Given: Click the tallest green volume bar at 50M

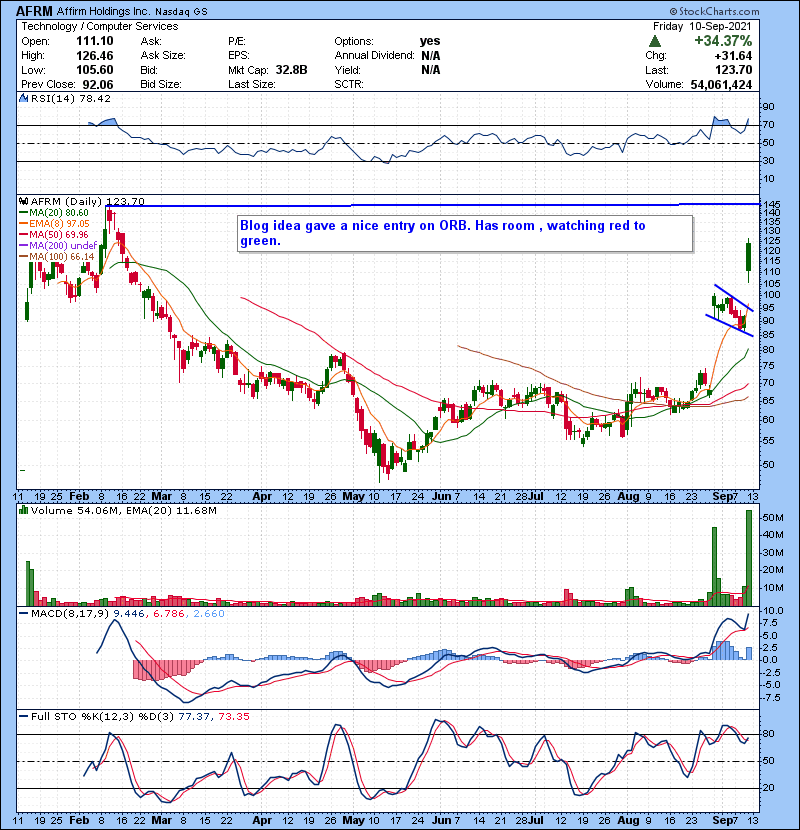Looking at the screenshot, I should click(749, 558).
